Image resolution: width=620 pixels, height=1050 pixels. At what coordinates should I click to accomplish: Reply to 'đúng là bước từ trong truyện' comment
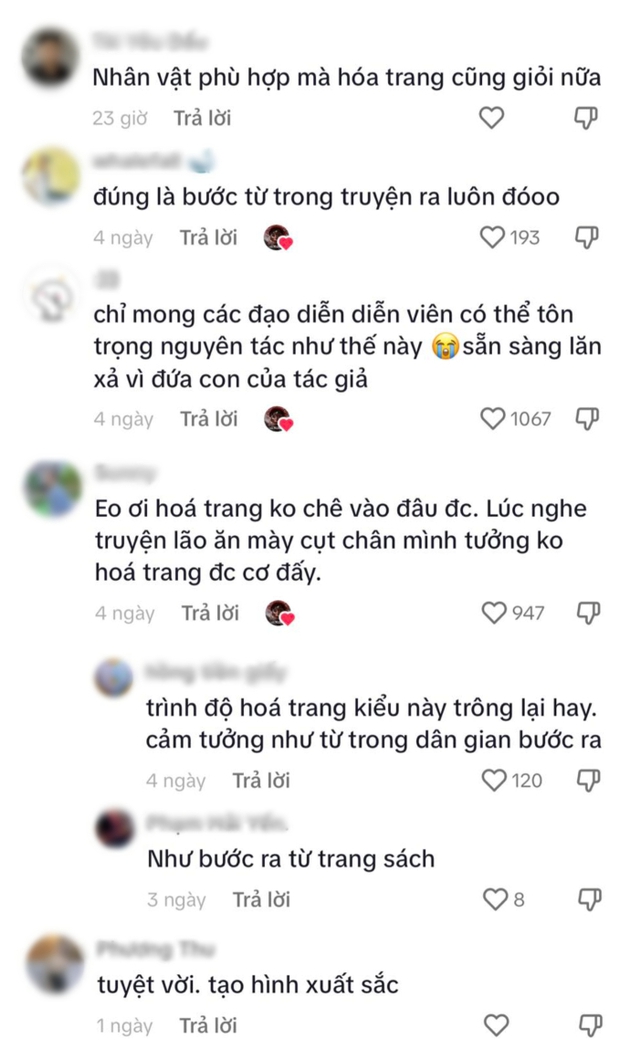click(x=208, y=238)
